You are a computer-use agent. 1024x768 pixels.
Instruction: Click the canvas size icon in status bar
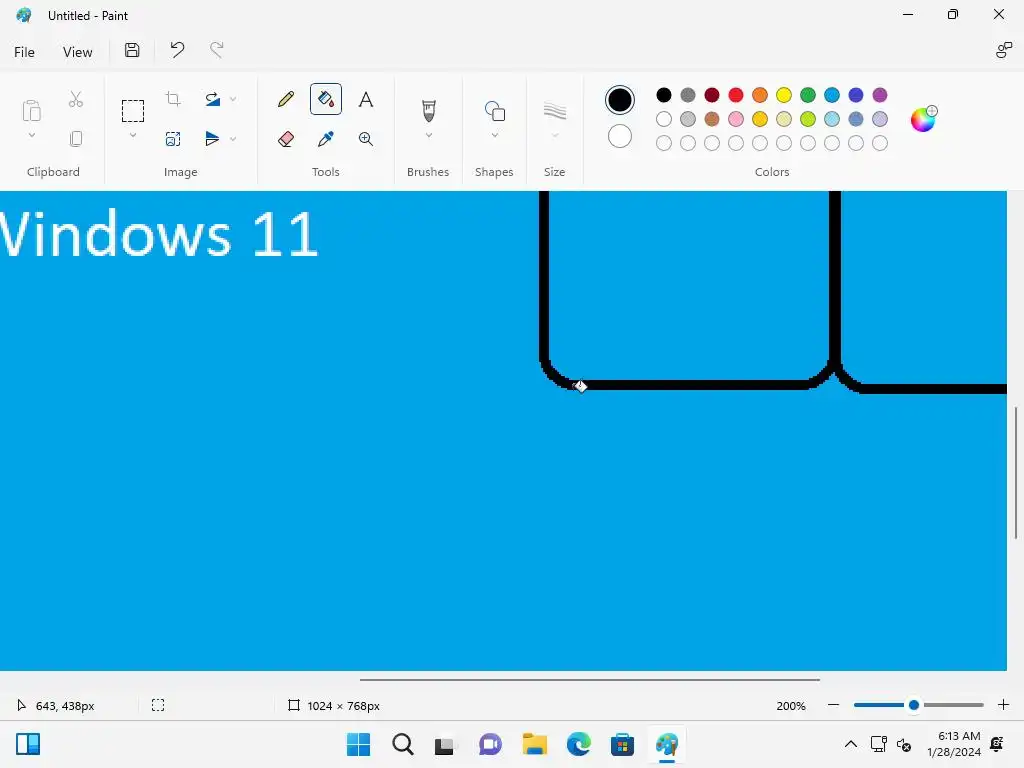point(294,705)
